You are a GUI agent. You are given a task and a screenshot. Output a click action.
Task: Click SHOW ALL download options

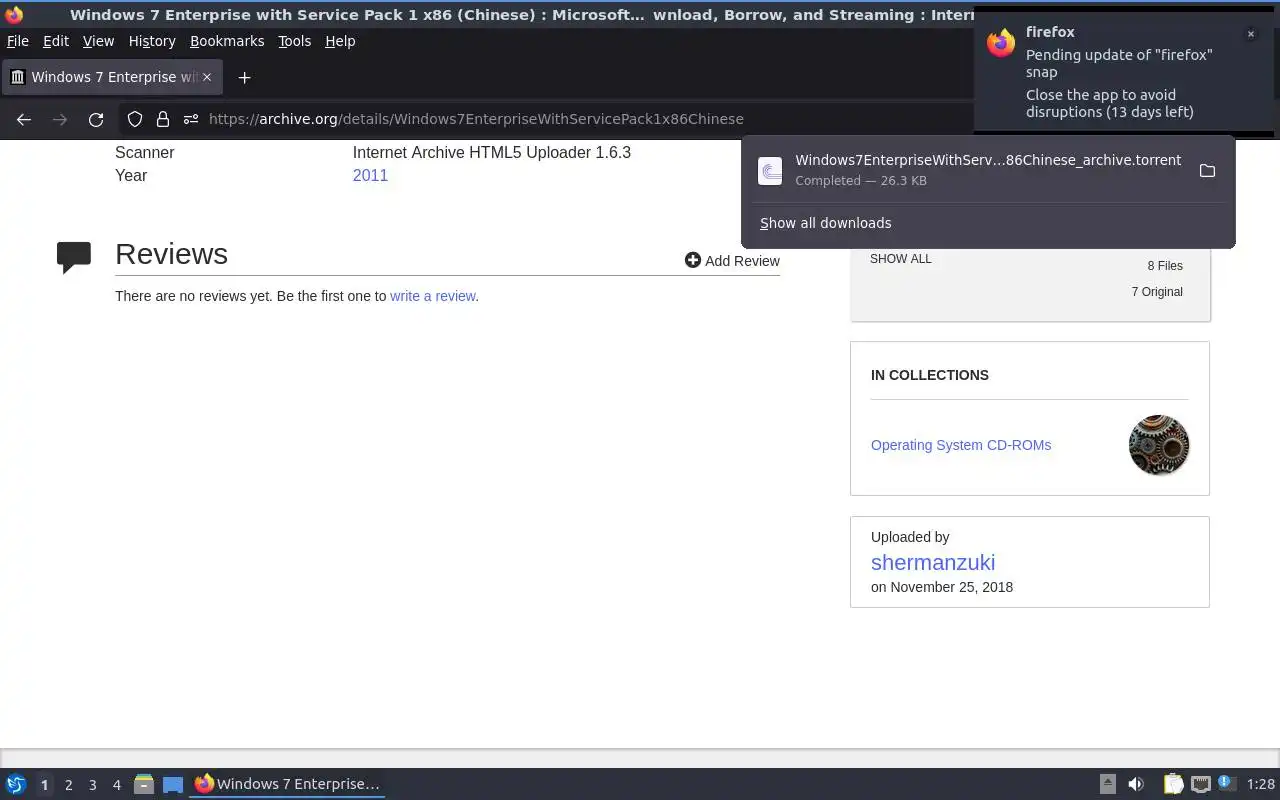point(900,259)
